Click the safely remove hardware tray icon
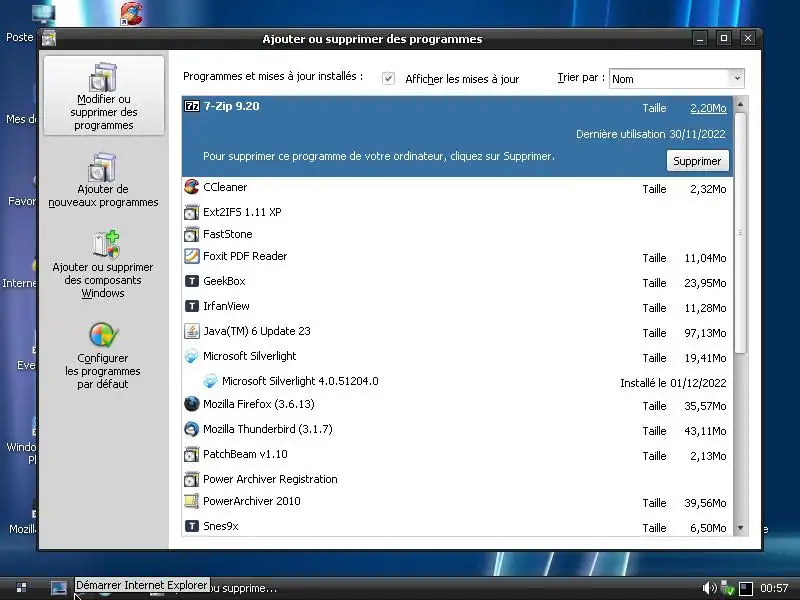This screenshot has width=800, height=600. [727, 588]
